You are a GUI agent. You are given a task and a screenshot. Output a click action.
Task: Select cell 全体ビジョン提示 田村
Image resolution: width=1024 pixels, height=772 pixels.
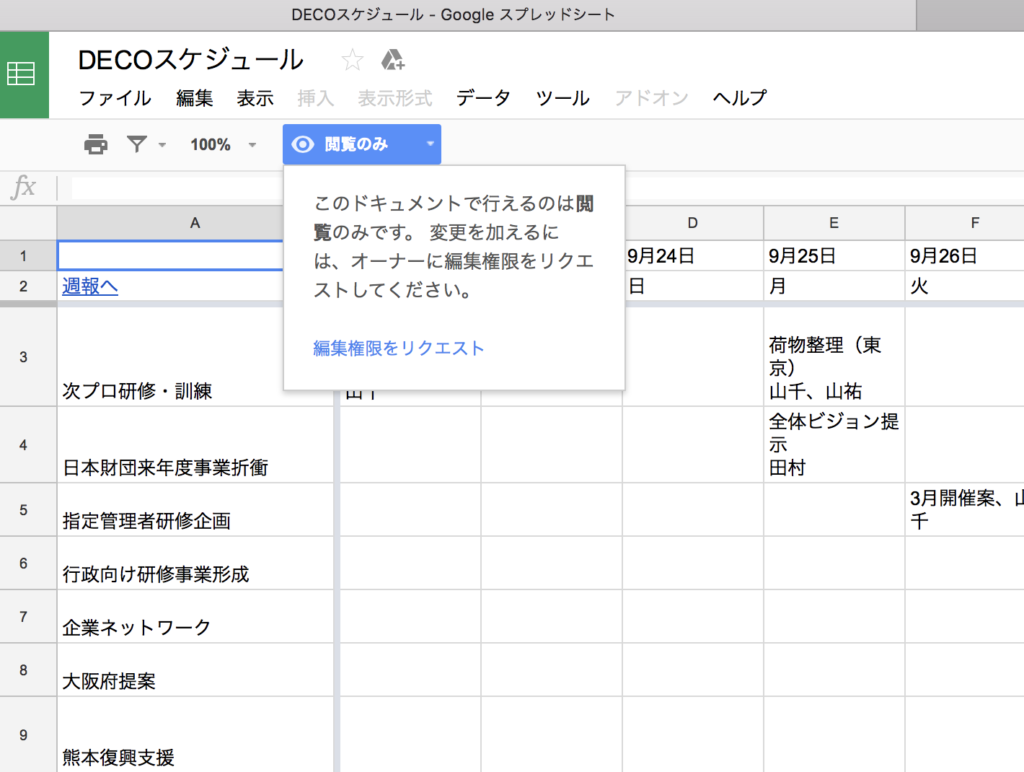tap(834, 445)
